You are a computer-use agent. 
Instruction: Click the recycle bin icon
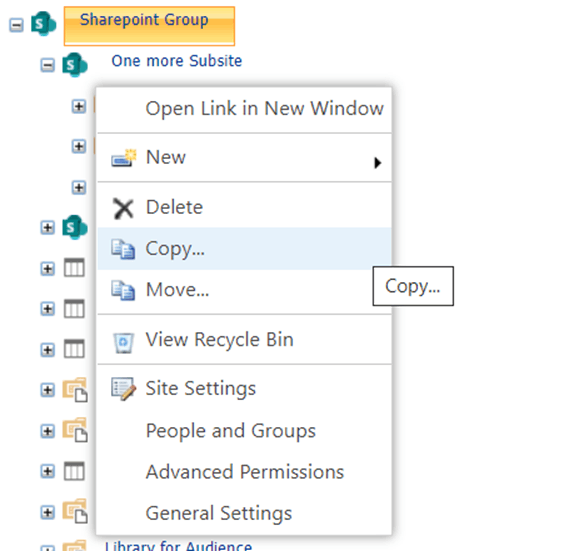tap(123, 342)
